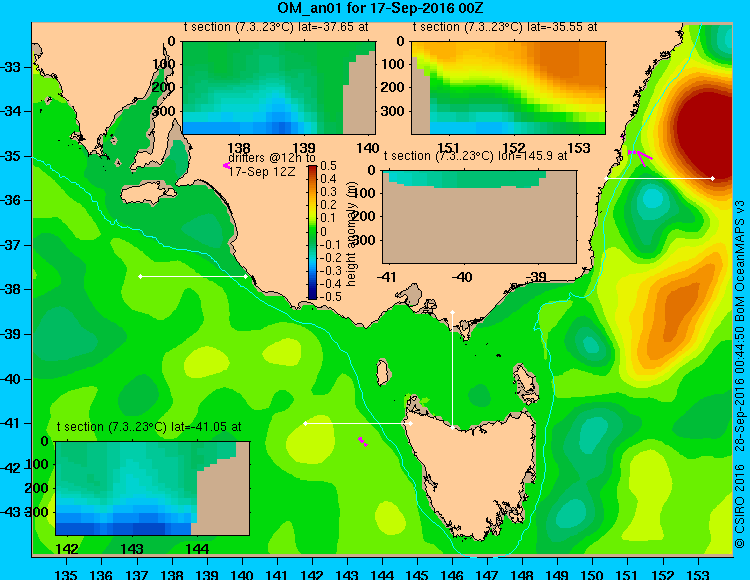The width and height of the screenshot is (750, 580).
Task: Click the 146 longitude label on bottom axis
Action: point(452,574)
